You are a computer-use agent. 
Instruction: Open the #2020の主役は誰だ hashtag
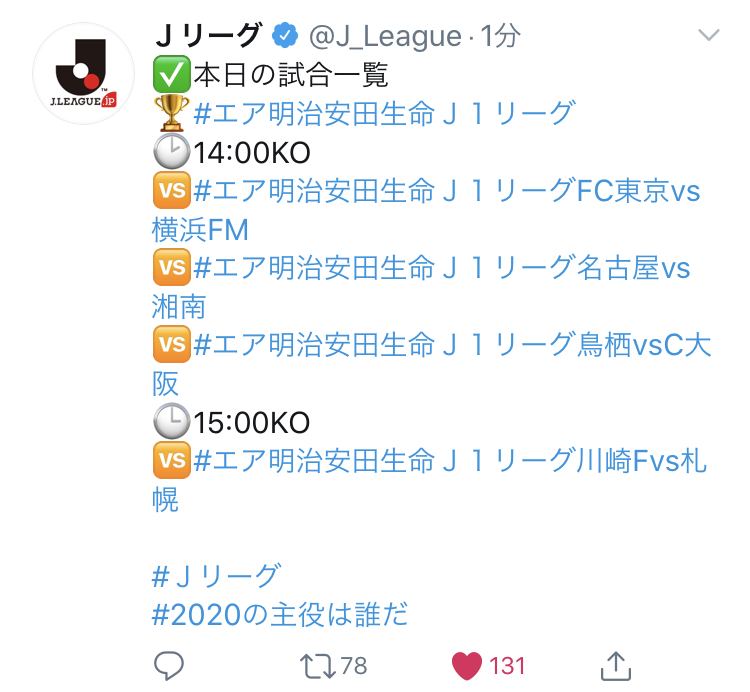(x=280, y=615)
